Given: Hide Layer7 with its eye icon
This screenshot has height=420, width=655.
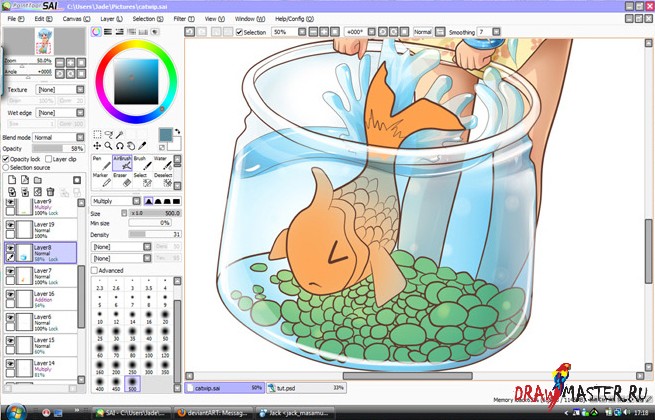Looking at the screenshot, I should (10, 271).
